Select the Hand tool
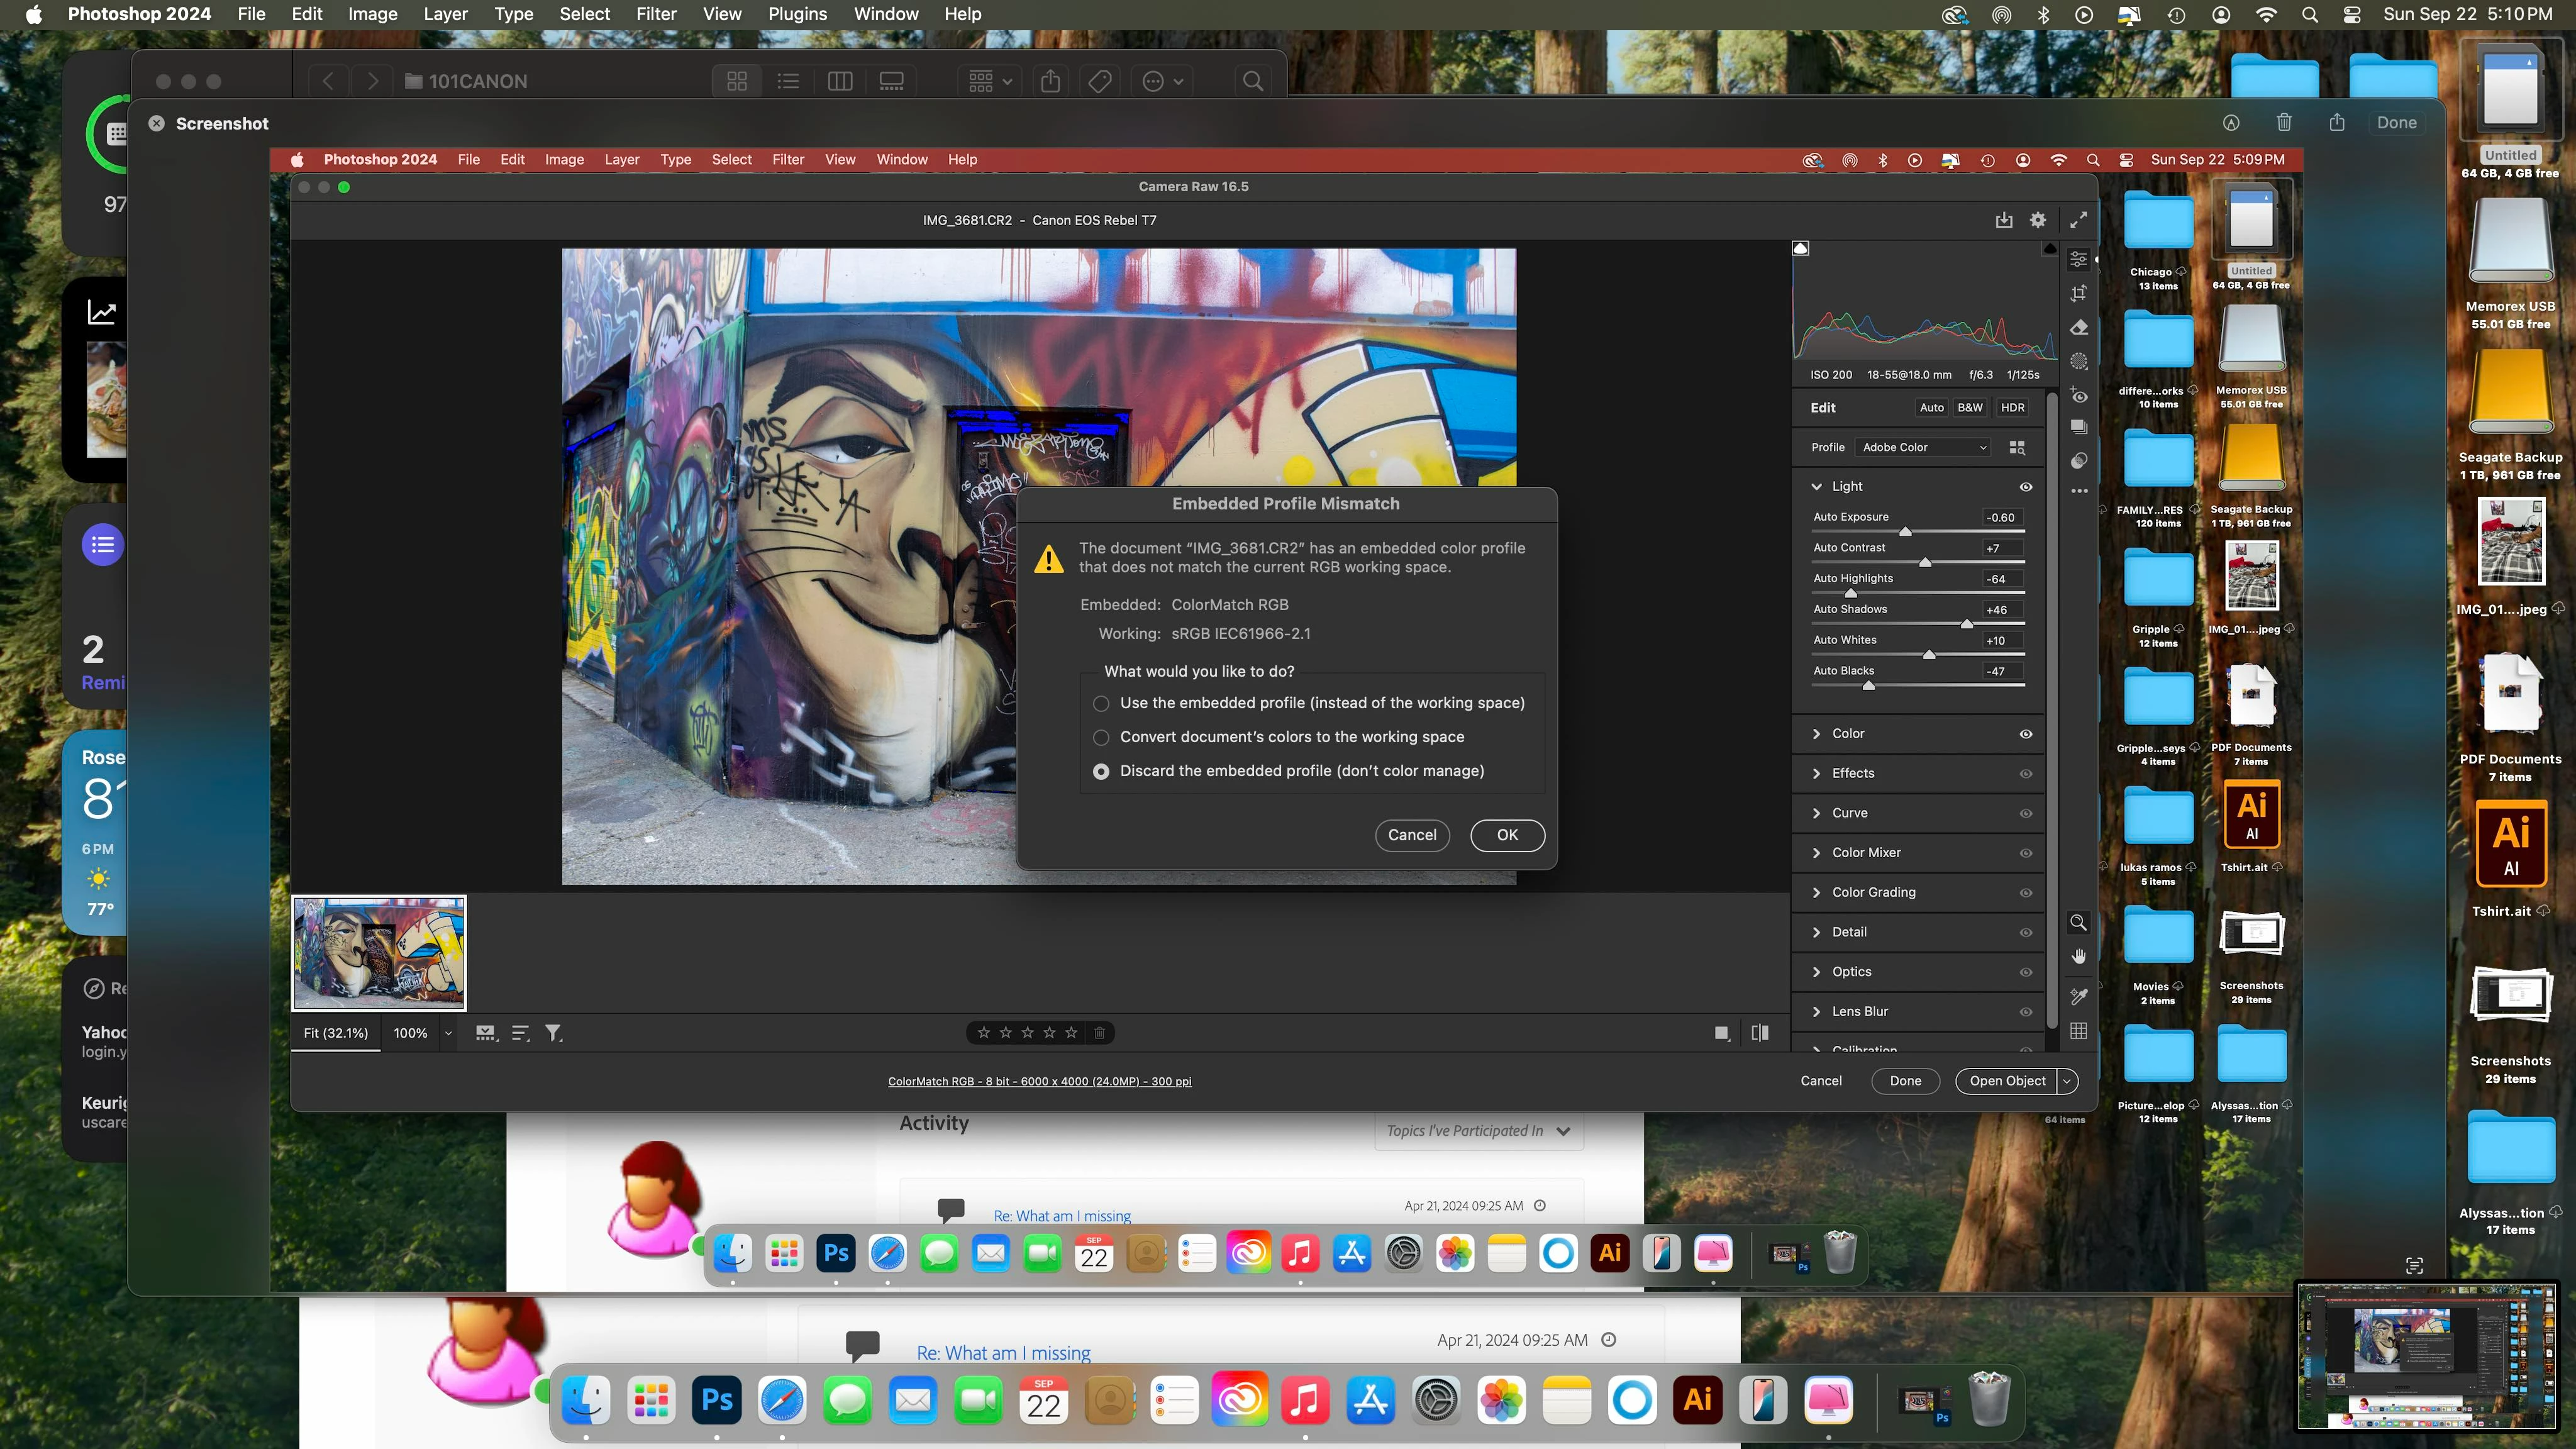The height and width of the screenshot is (1449, 2576). pyautogui.click(x=2078, y=957)
